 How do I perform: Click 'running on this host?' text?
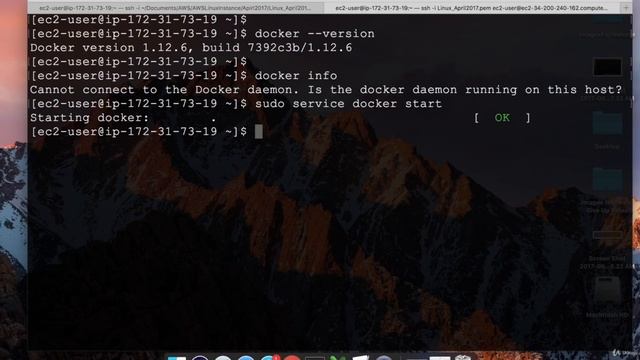click(543, 90)
